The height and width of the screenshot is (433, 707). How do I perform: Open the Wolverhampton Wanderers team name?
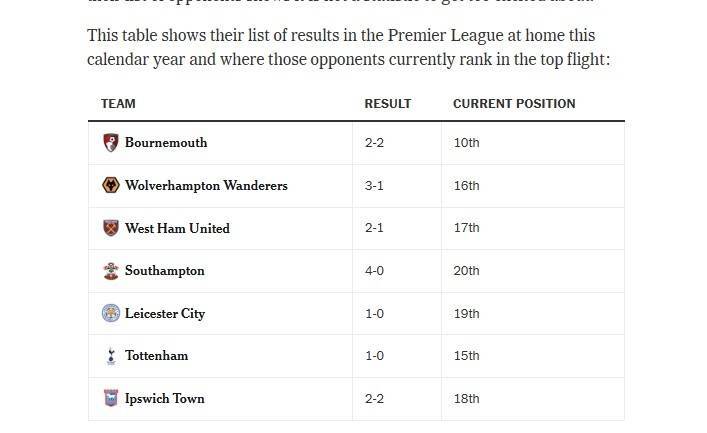206,186
